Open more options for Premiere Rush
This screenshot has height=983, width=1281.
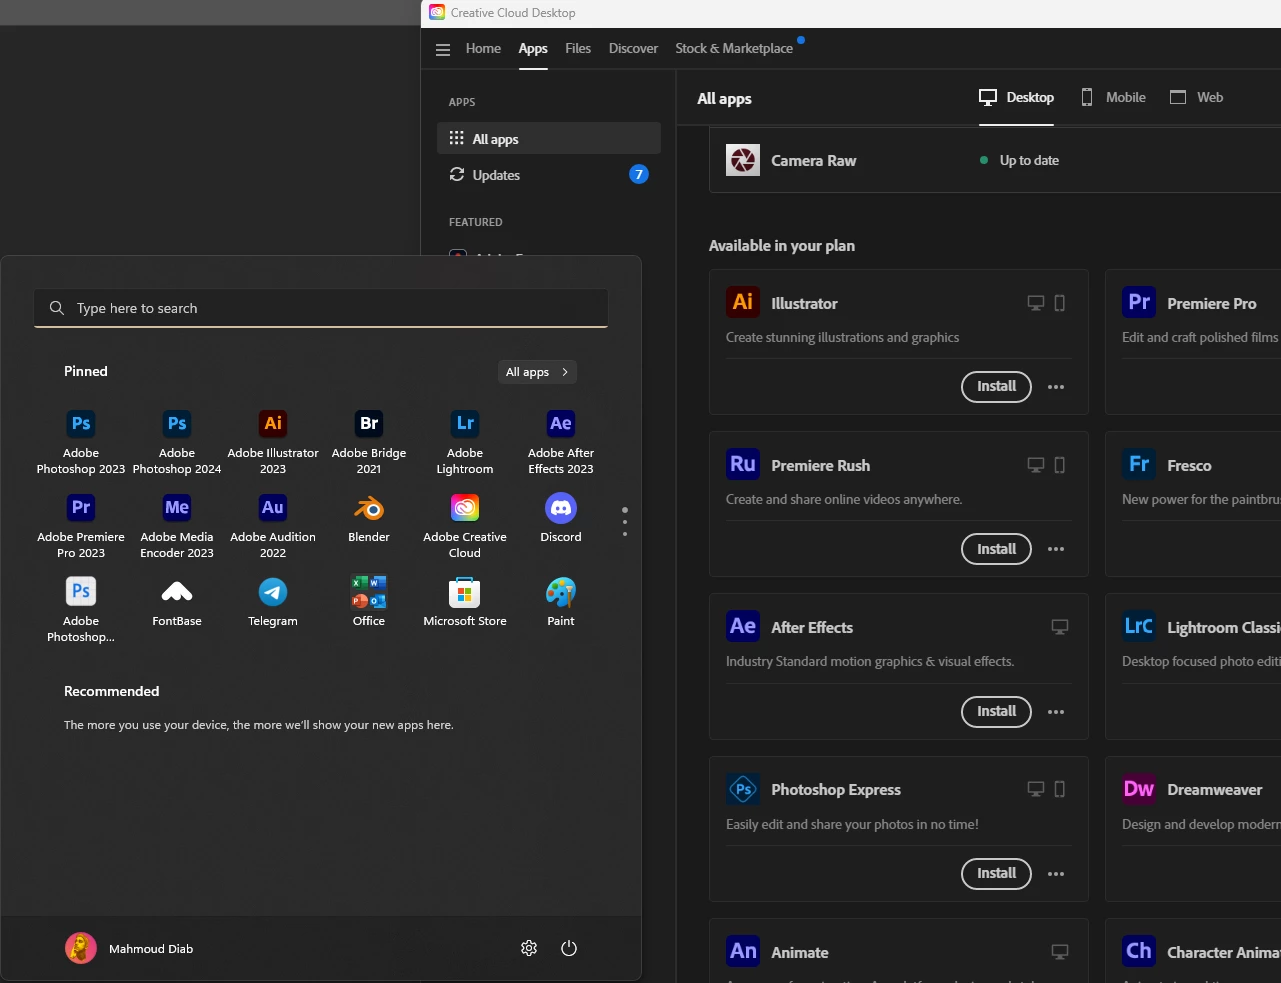click(1056, 549)
